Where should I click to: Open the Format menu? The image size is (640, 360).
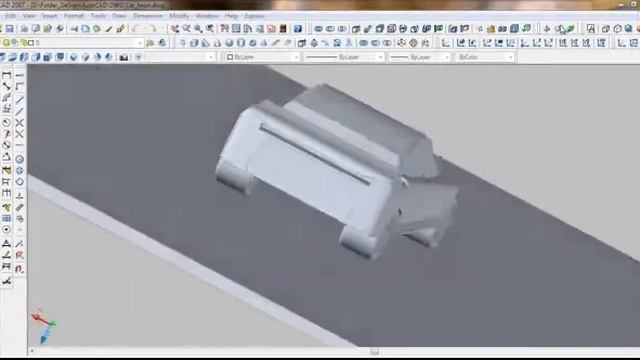pos(74,16)
